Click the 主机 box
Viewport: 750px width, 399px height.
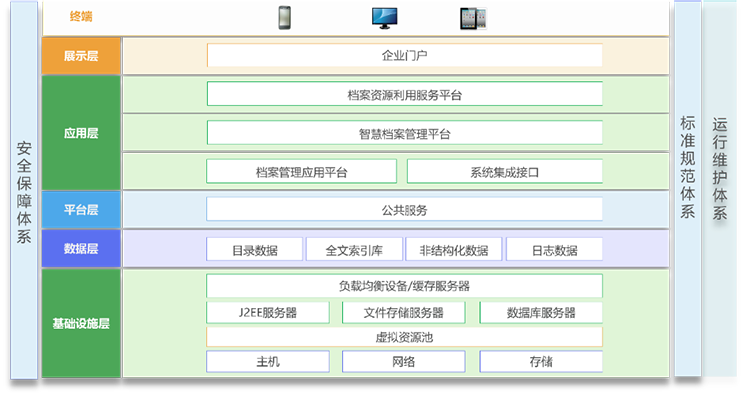(x=268, y=361)
